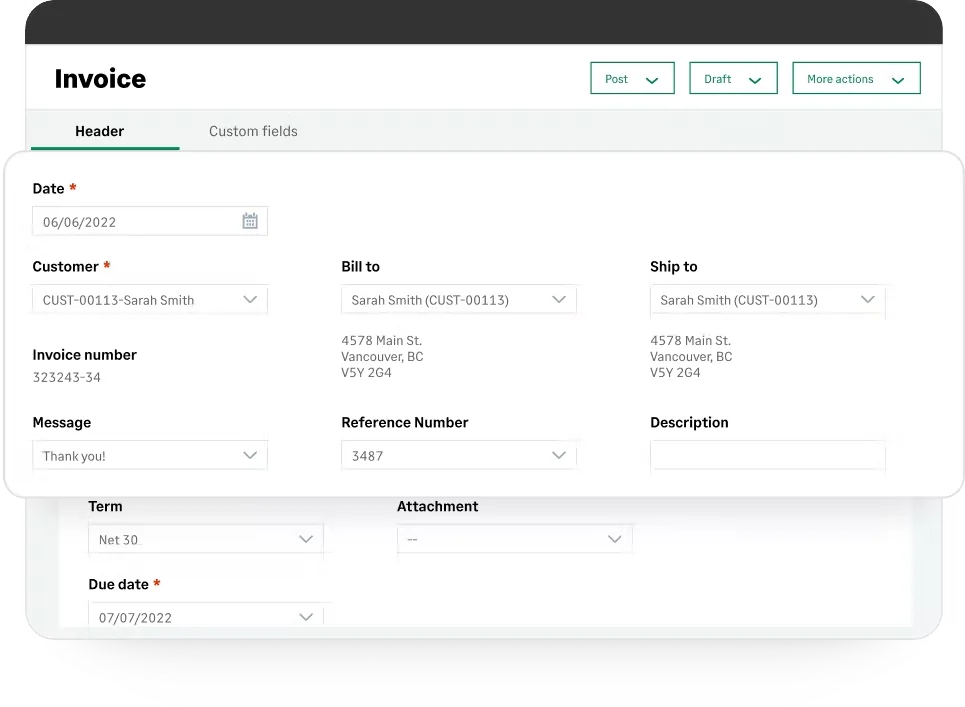The width and height of the screenshot is (965, 707).
Task: Switch to the Header tab
Action: coord(100,131)
